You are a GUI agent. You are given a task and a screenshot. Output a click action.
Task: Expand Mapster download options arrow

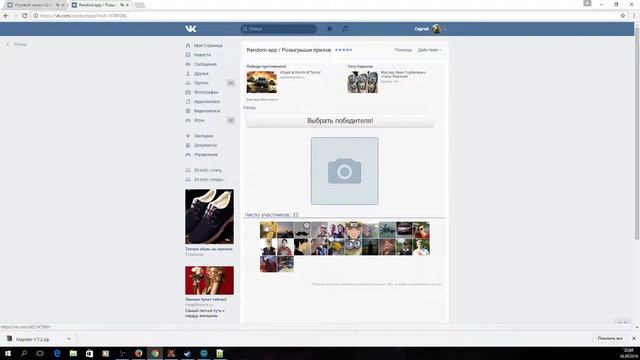click(69, 339)
